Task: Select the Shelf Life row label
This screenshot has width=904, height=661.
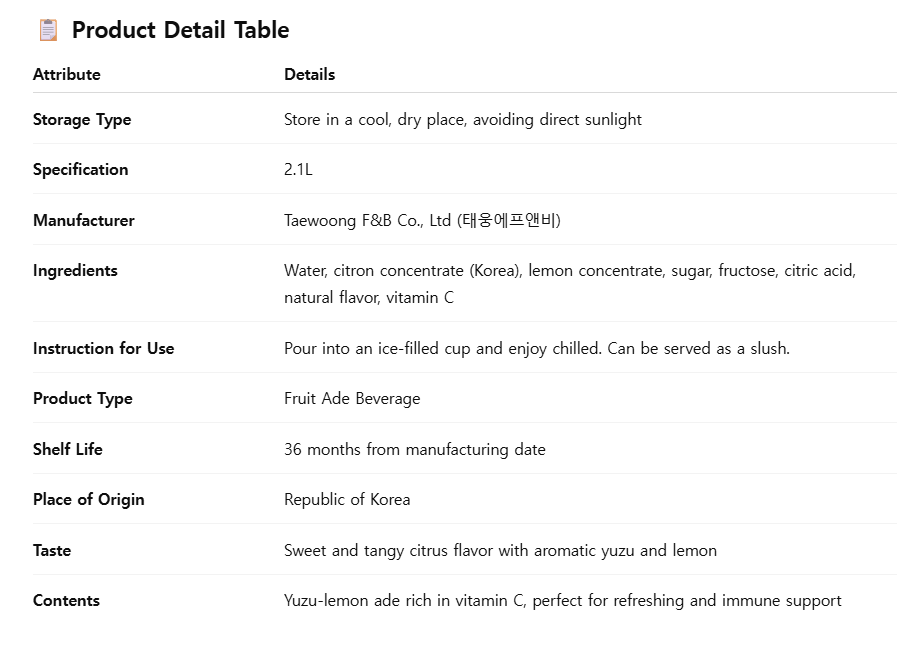Action: [x=68, y=449]
